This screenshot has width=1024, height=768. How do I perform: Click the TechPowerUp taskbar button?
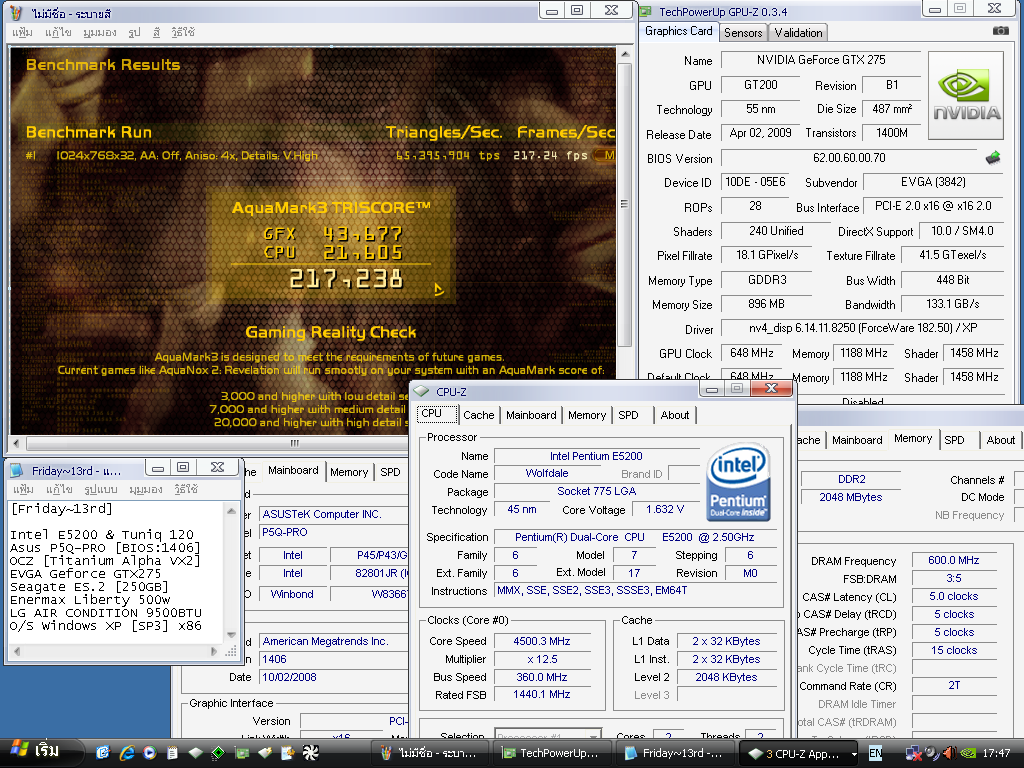(554, 753)
